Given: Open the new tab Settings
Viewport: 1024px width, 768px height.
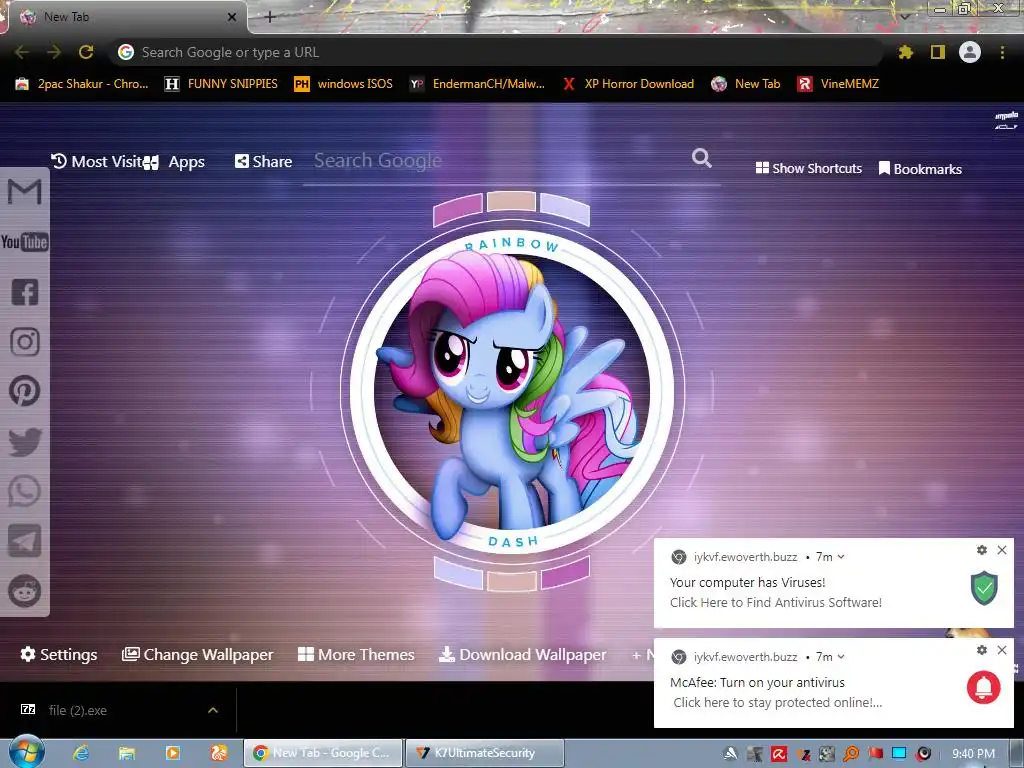Looking at the screenshot, I should (x=59, y=654).
